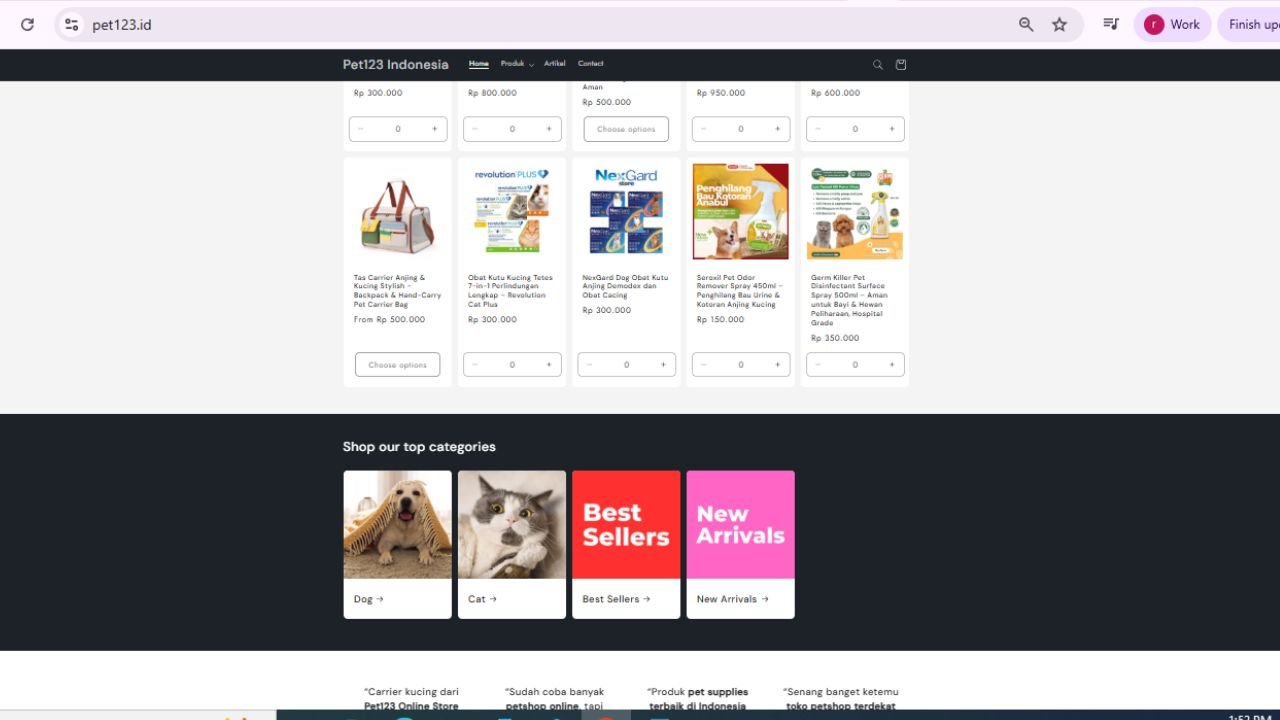The height and width of the screenshot is (720, 1280).
Task: Increase quantity of Revolution Cat Plus
Action: pyautogui.click(x=549, y=365)
